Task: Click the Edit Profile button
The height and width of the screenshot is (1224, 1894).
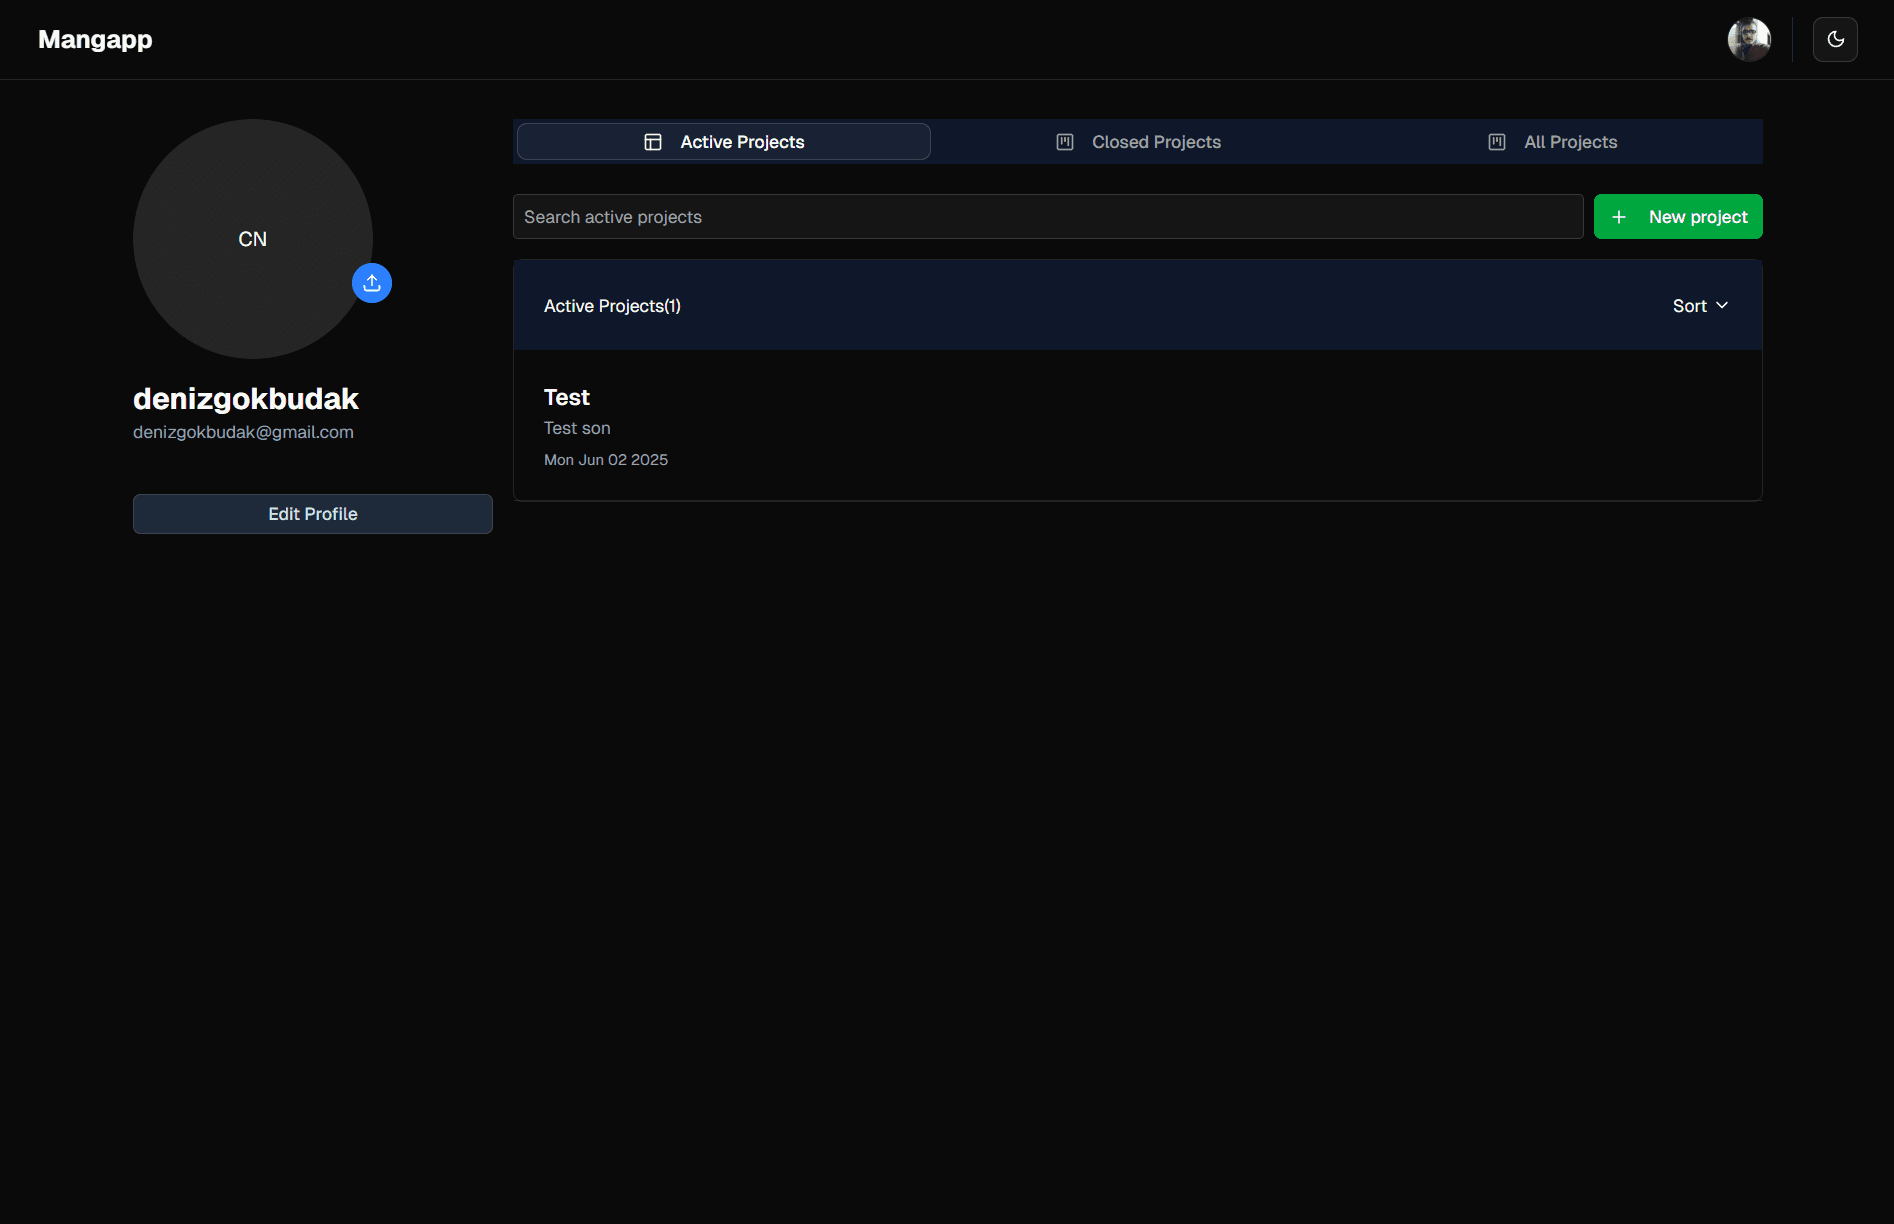Action: pos(312,513)
